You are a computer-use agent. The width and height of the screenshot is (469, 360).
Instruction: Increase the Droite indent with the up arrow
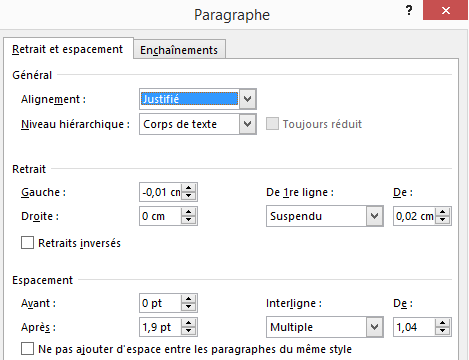[x=189, y=212]
